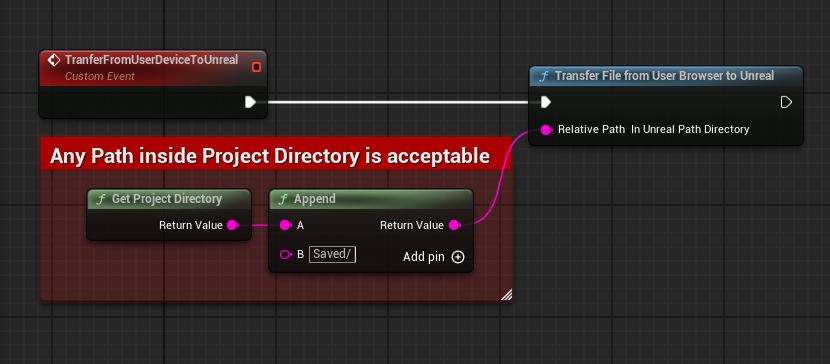Click the comment box resize handle corner
Image resolution: width=830 pixels, height=364 pixels.
coord(507,295)
